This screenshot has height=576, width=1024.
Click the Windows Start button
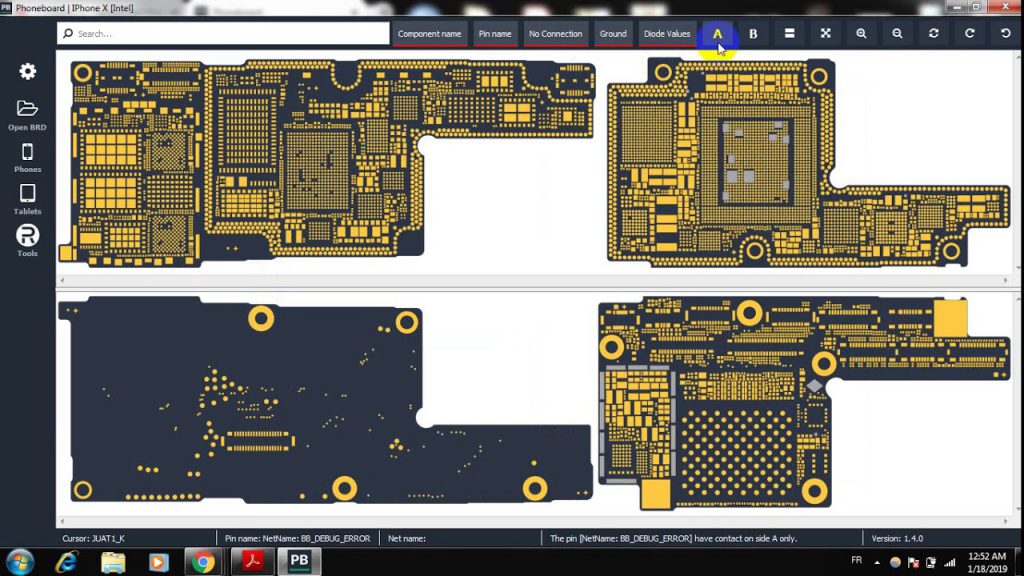pos(20,562)
